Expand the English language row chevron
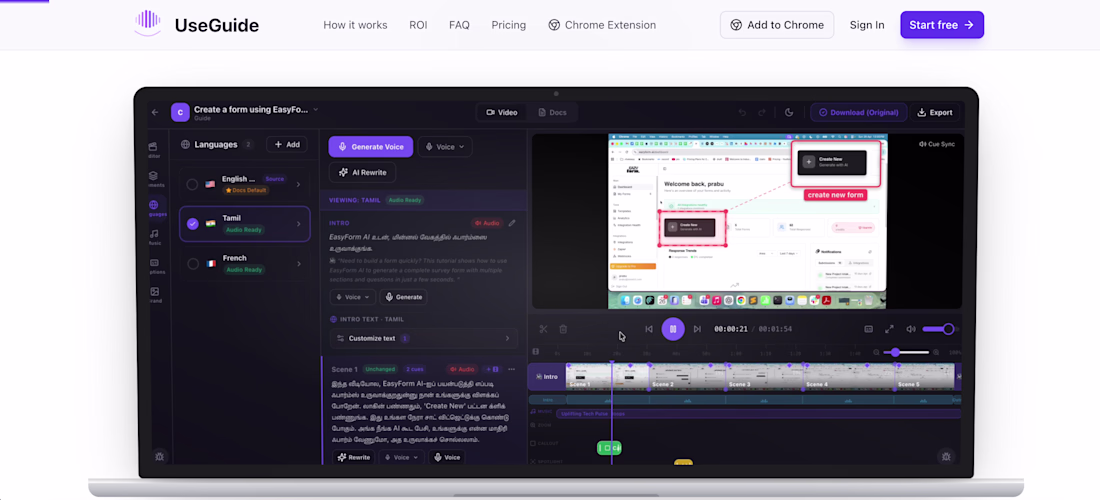Screen dimensions: 1100x500 [298, 184]
